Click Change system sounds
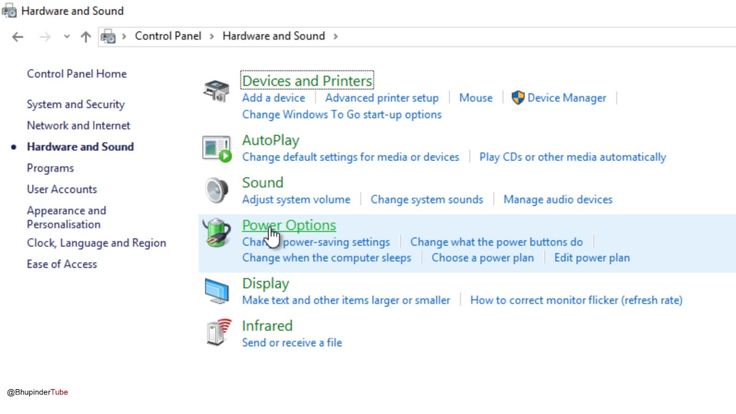This screenshot has height=414, width=736. (427, 199)
